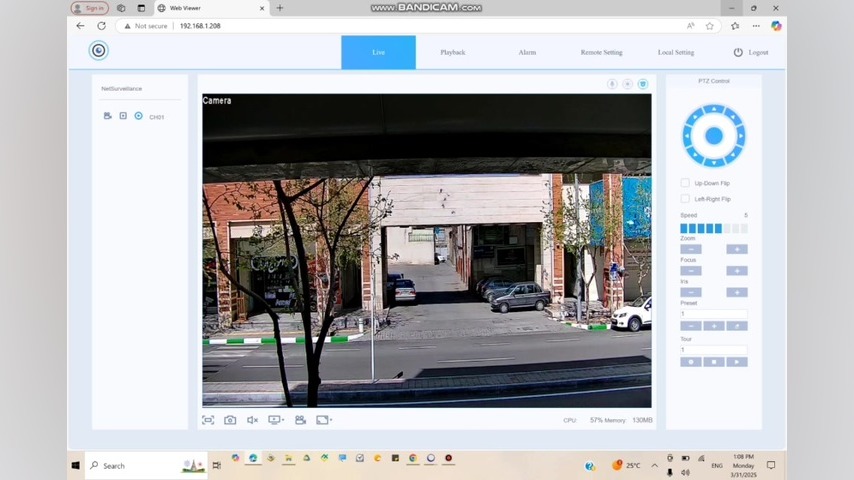Image resolution: width=854 pixels, height=480 pixels.
Task: Click the Logout button
Action: (x=750, y=52)
